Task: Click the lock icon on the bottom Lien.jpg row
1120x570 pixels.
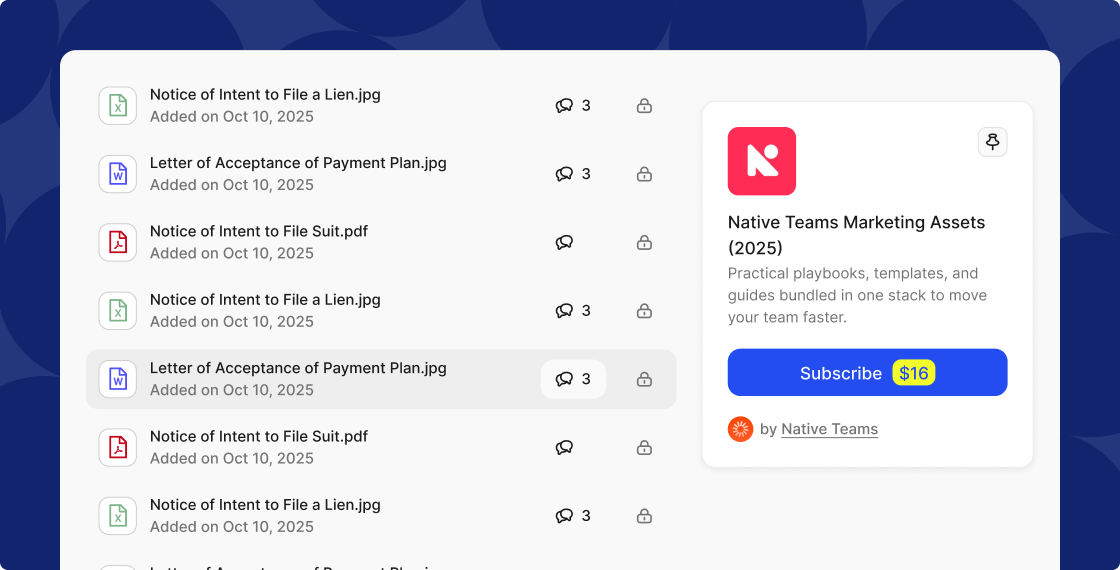Action: click(644, 516)
